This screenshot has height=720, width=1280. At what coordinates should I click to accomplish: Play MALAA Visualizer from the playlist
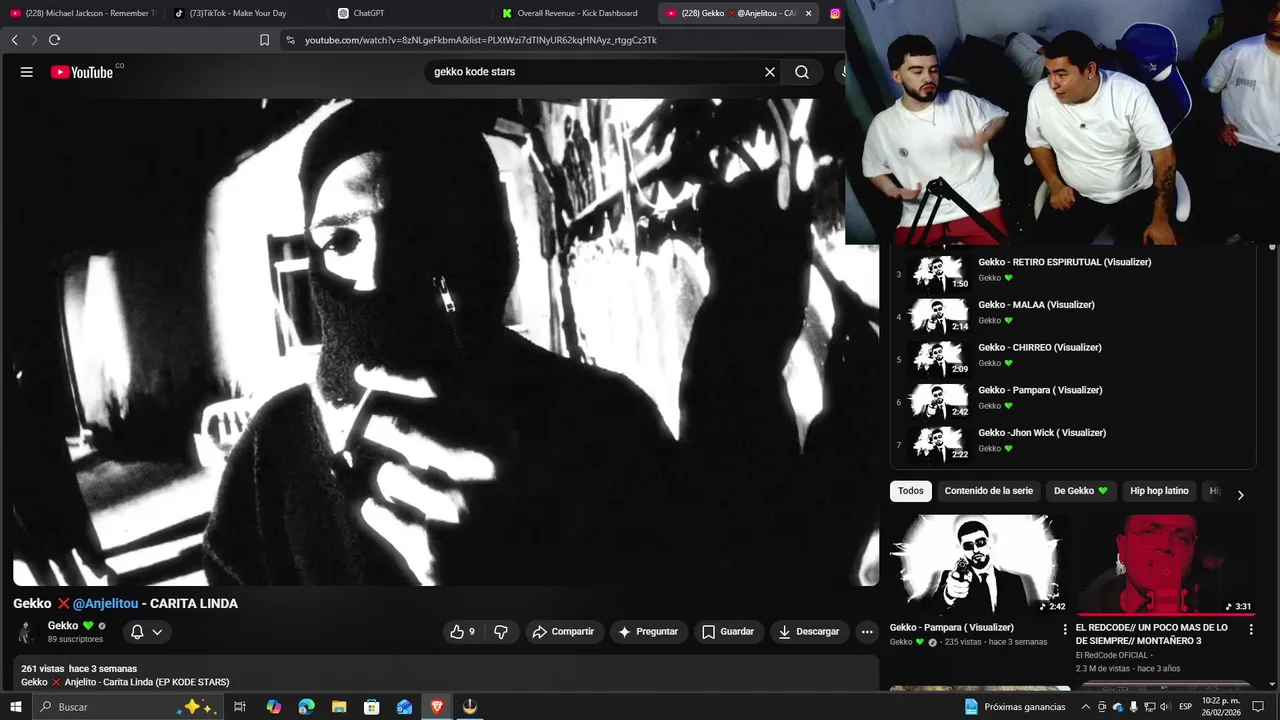point(1036,305)
